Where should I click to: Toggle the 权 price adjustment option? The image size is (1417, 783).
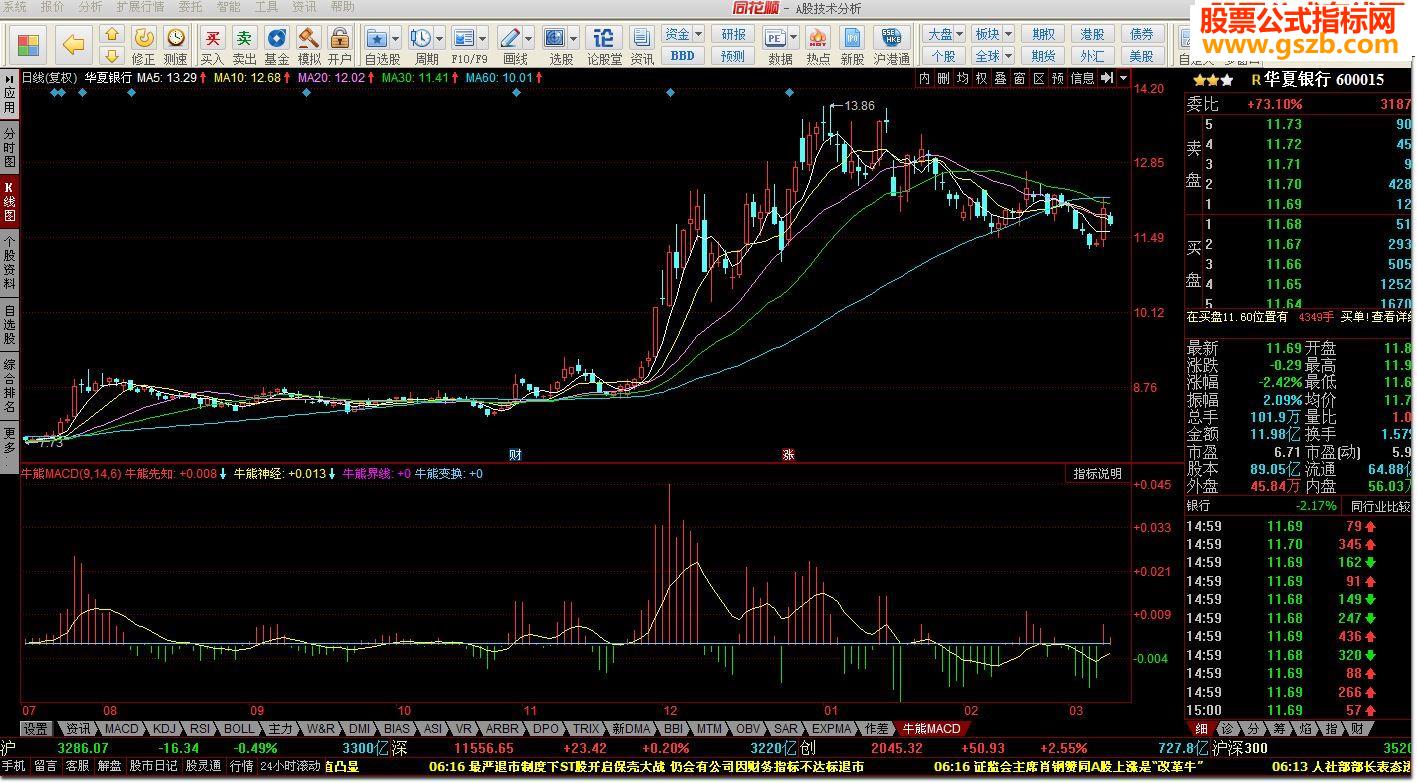click(982, 78)
